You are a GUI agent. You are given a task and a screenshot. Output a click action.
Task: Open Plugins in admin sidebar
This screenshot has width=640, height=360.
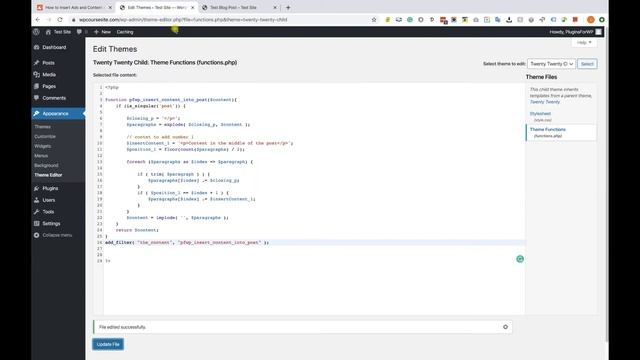[50, 189]
